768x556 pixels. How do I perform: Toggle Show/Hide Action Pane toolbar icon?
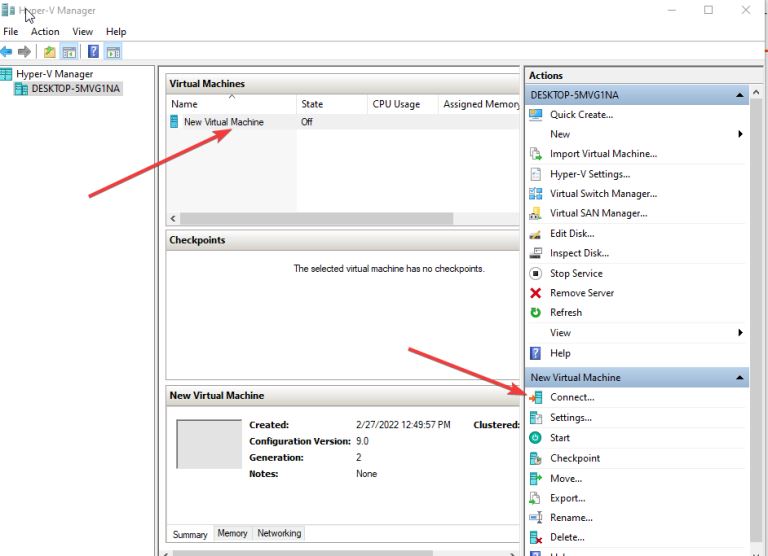(x=113, y=51)
